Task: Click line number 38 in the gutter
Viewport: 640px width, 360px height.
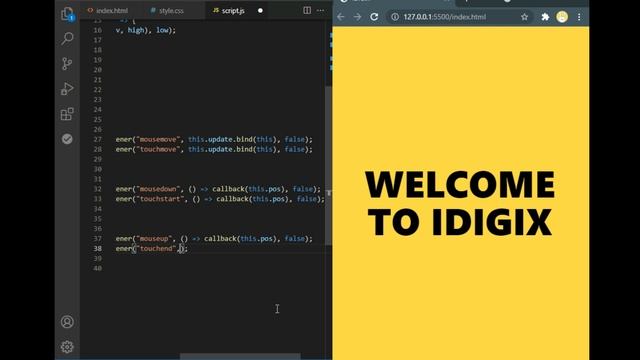Action: [x=97, y=248]
